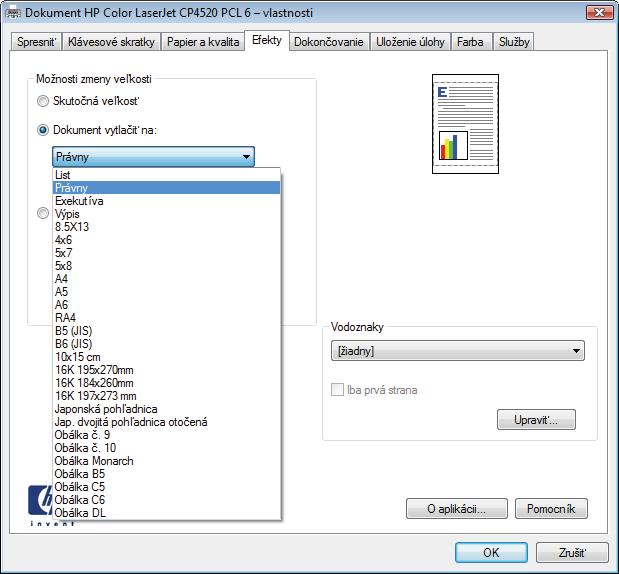Choose A4 paper size
619x574 pixels.
167,279
